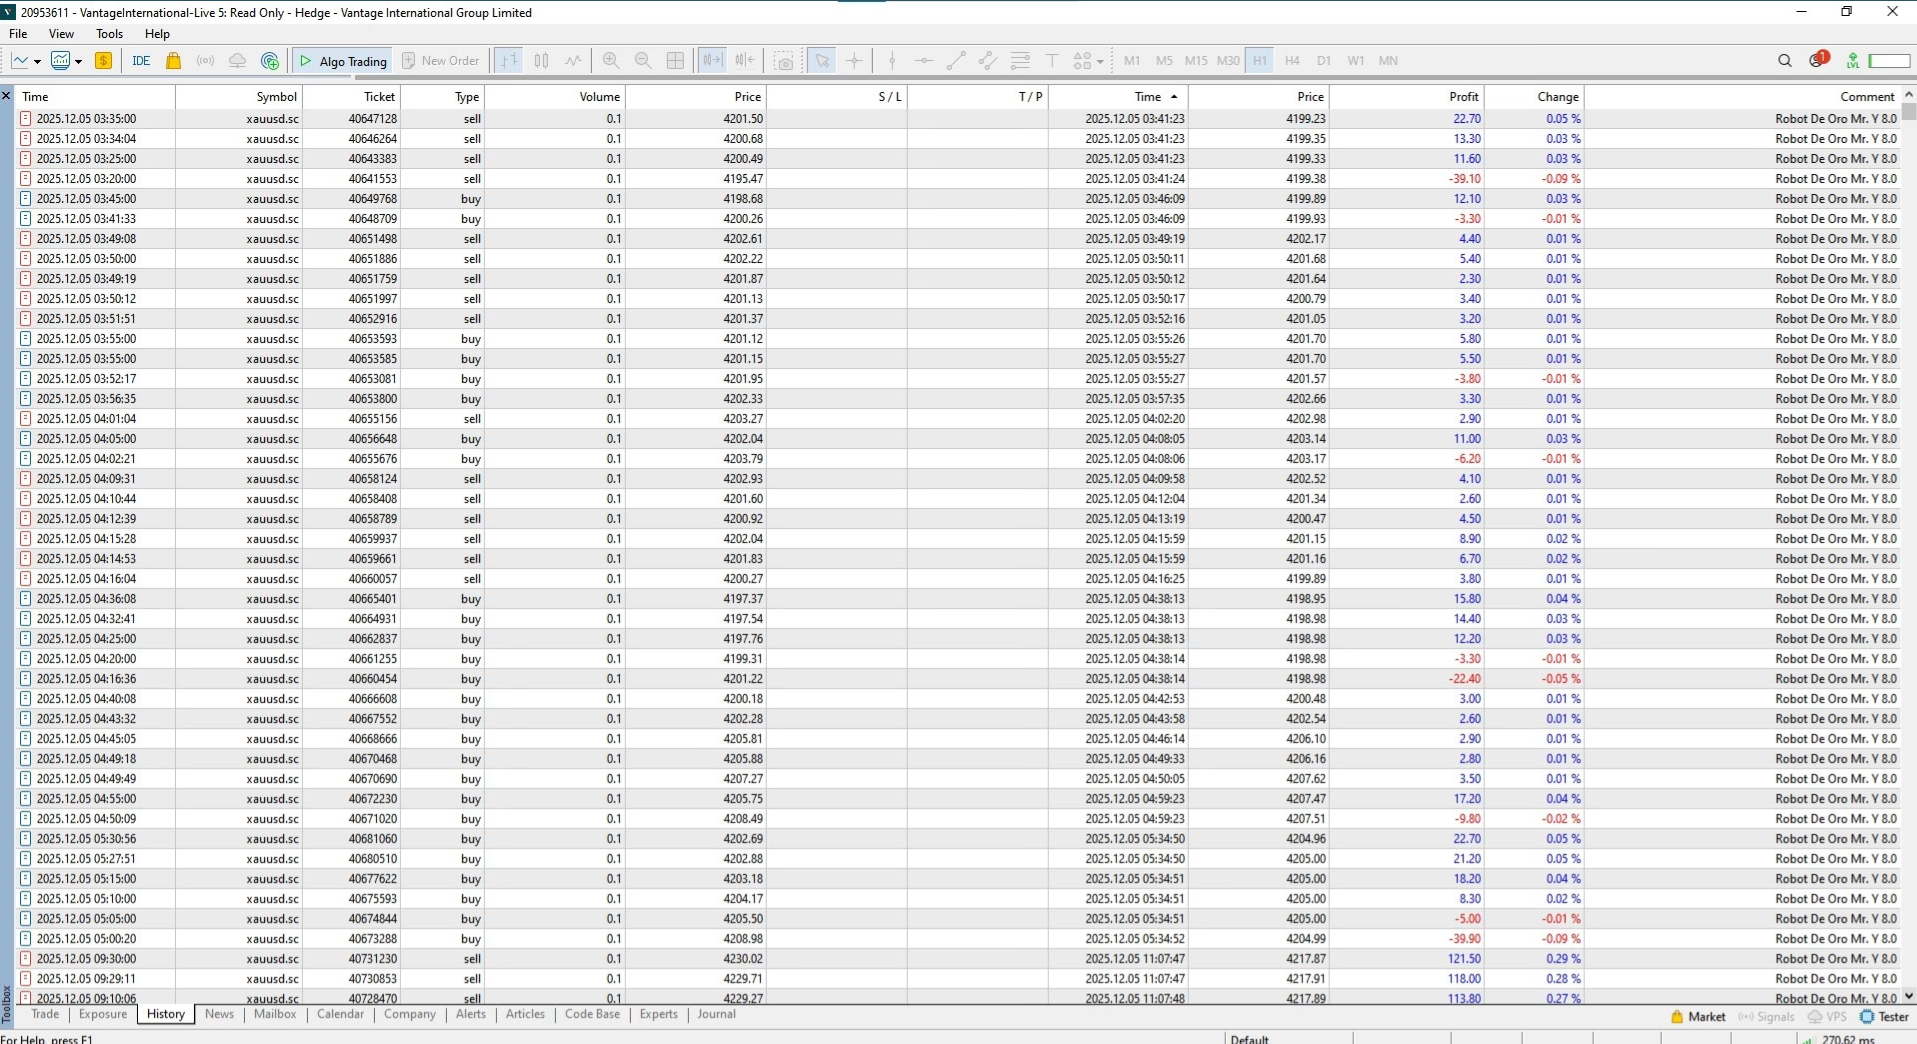The width and height of the screenshot is (1917, 1044).
Task: Click the Comment column header
Action: tap(1740, 97)
